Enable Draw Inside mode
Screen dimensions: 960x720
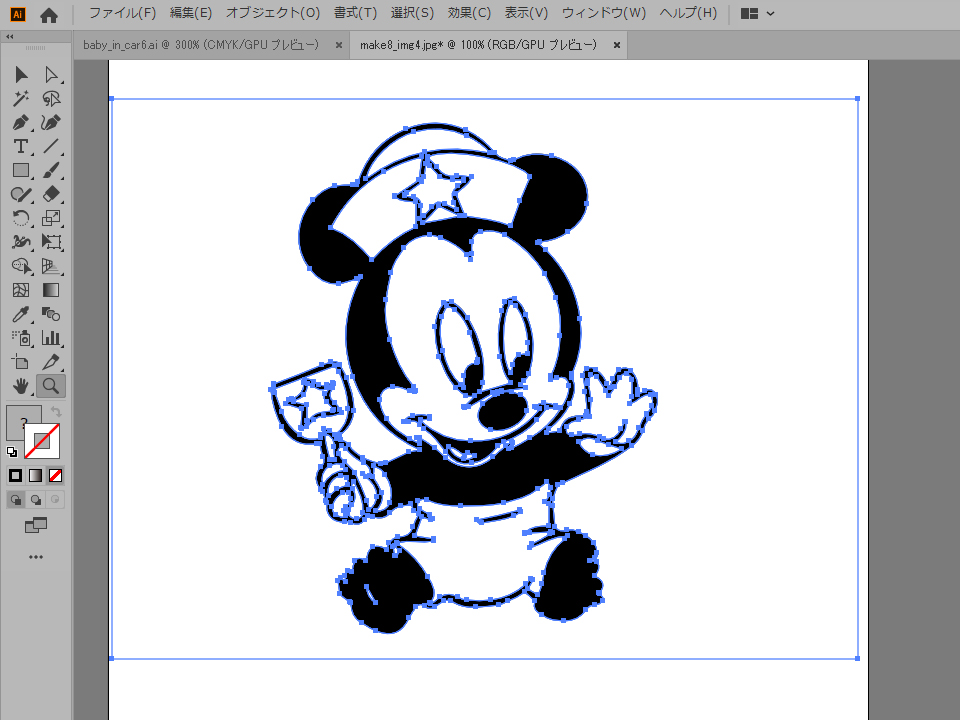point(55,500)
